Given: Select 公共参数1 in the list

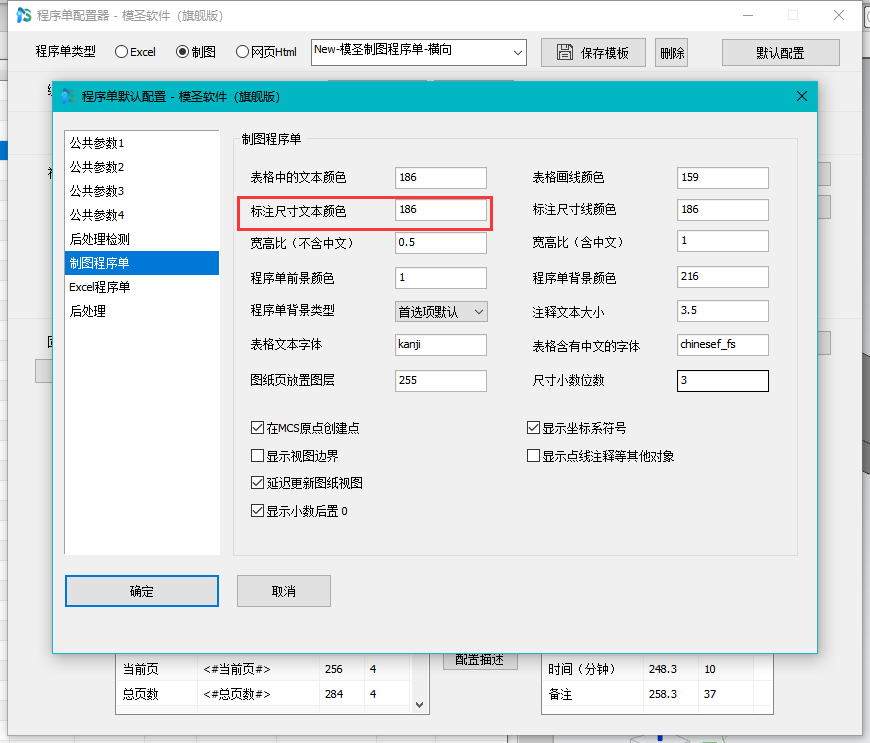Looking at the screenshot, I should click(x=141, y=143).
